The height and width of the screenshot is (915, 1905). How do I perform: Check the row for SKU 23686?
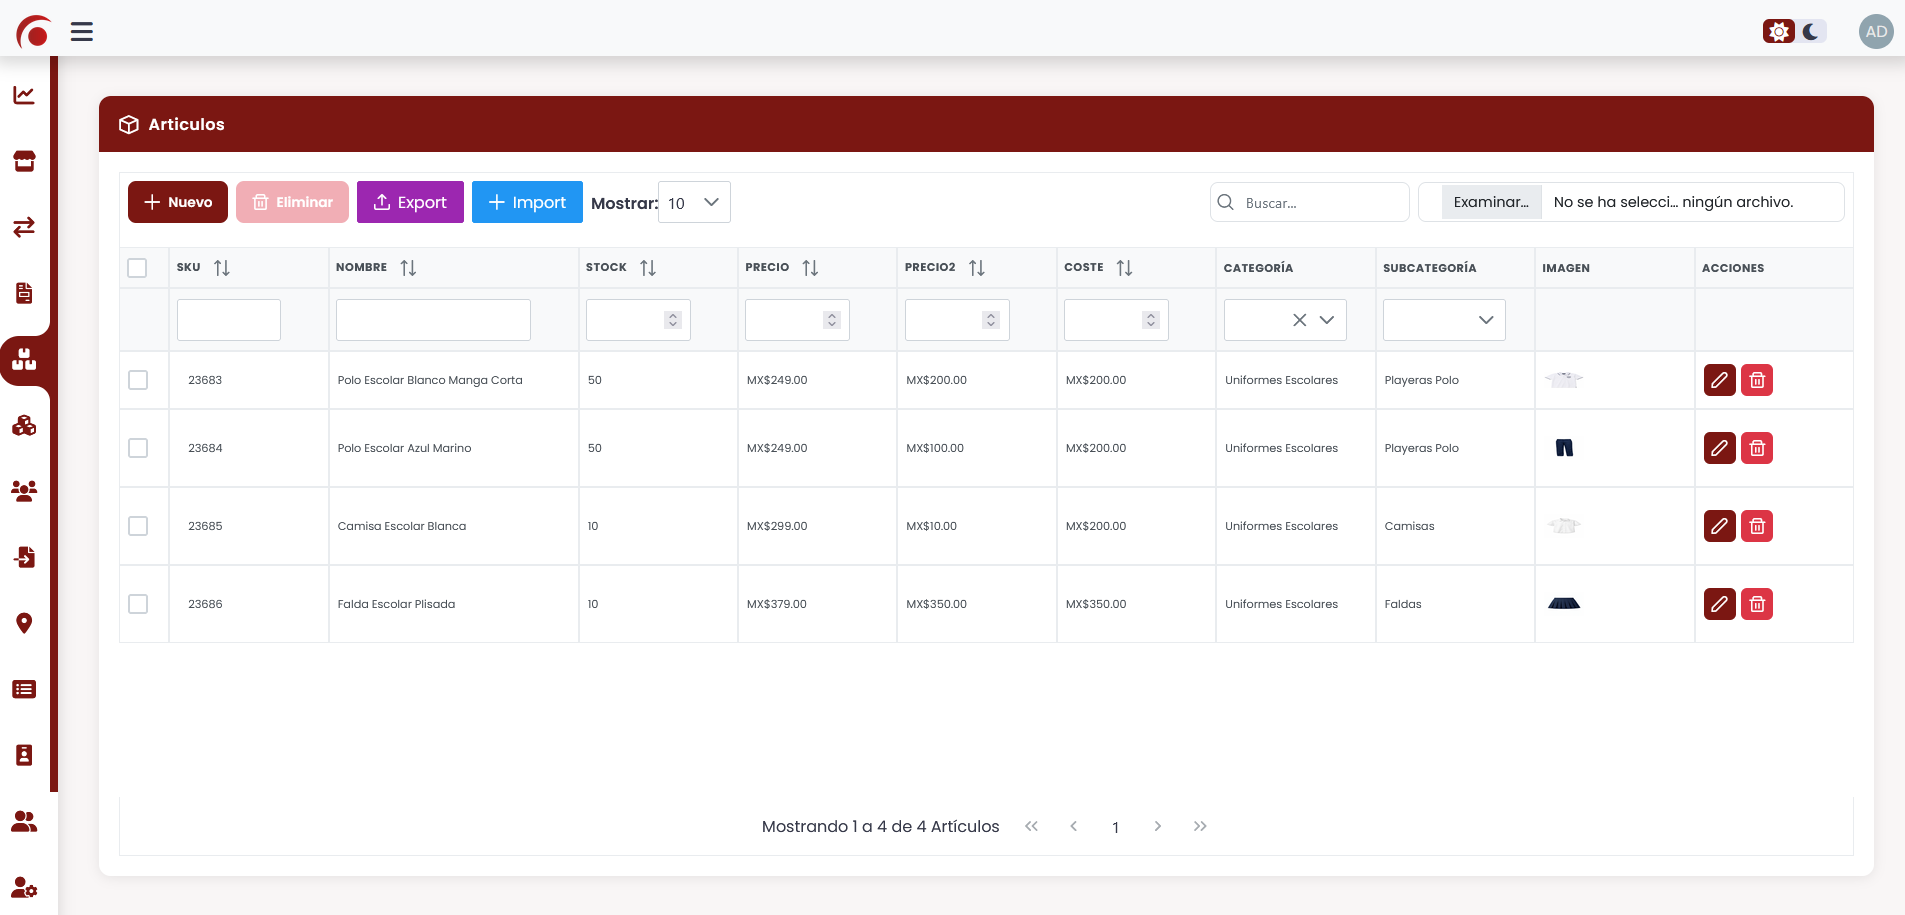(138, 604)
